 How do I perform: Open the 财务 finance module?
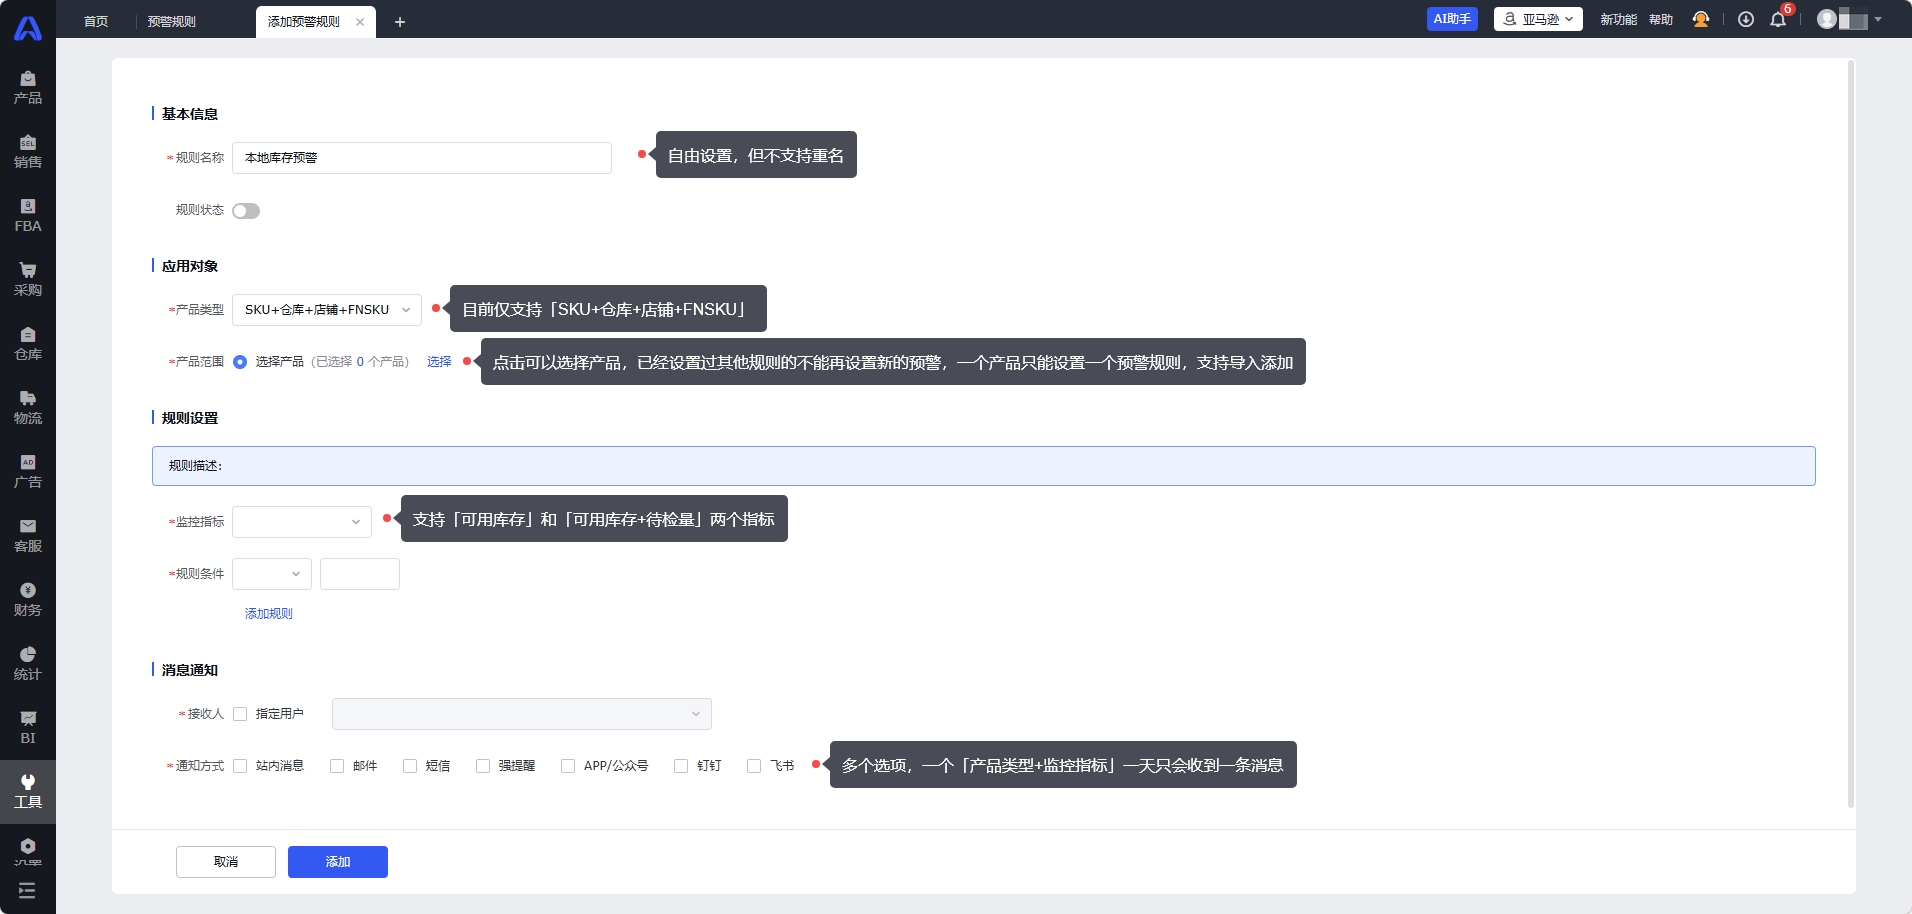coord(28,600)
